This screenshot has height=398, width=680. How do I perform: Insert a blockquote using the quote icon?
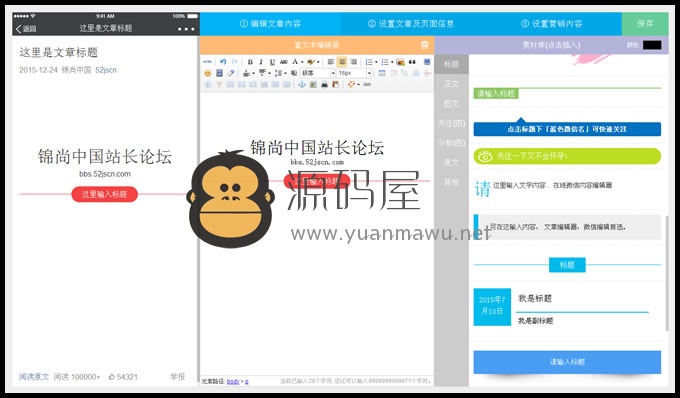[x=412, y=62]
